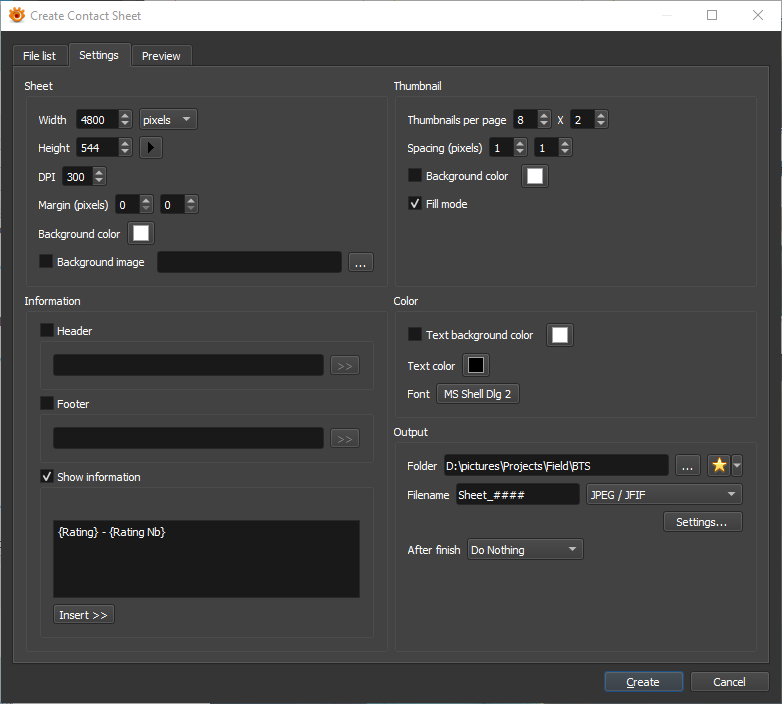
Task: Switch to the Preview tab
Action: [x=161, y=56]
